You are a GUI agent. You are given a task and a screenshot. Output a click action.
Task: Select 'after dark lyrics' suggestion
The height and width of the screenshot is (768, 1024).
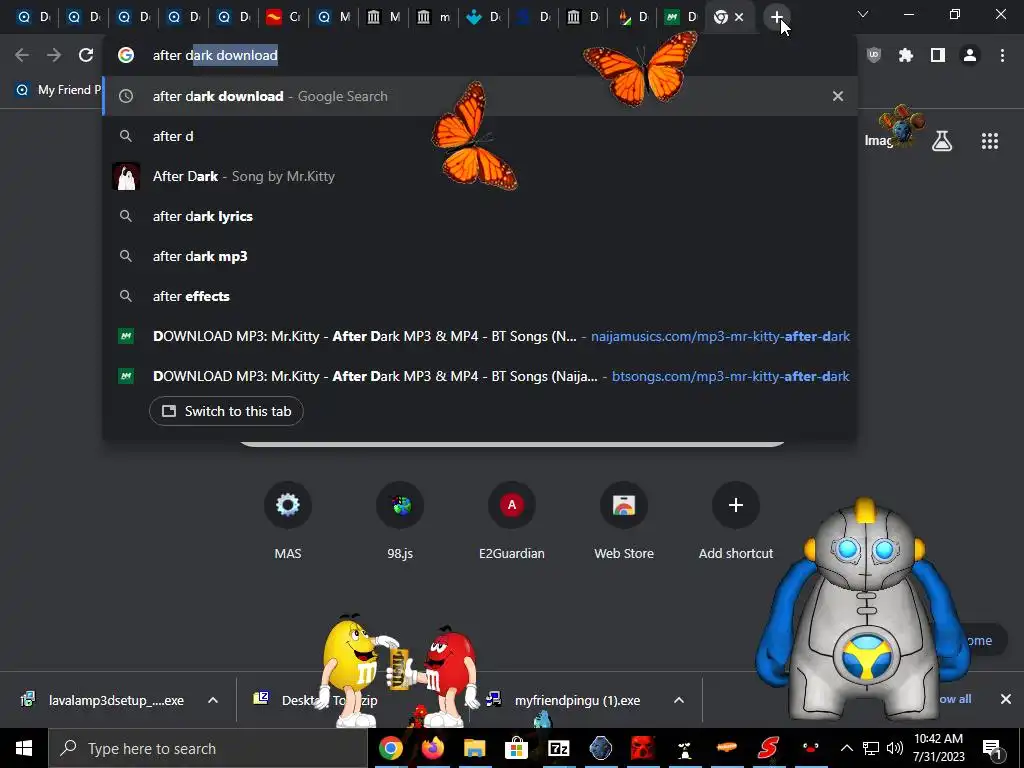click(x=480, y=216)
